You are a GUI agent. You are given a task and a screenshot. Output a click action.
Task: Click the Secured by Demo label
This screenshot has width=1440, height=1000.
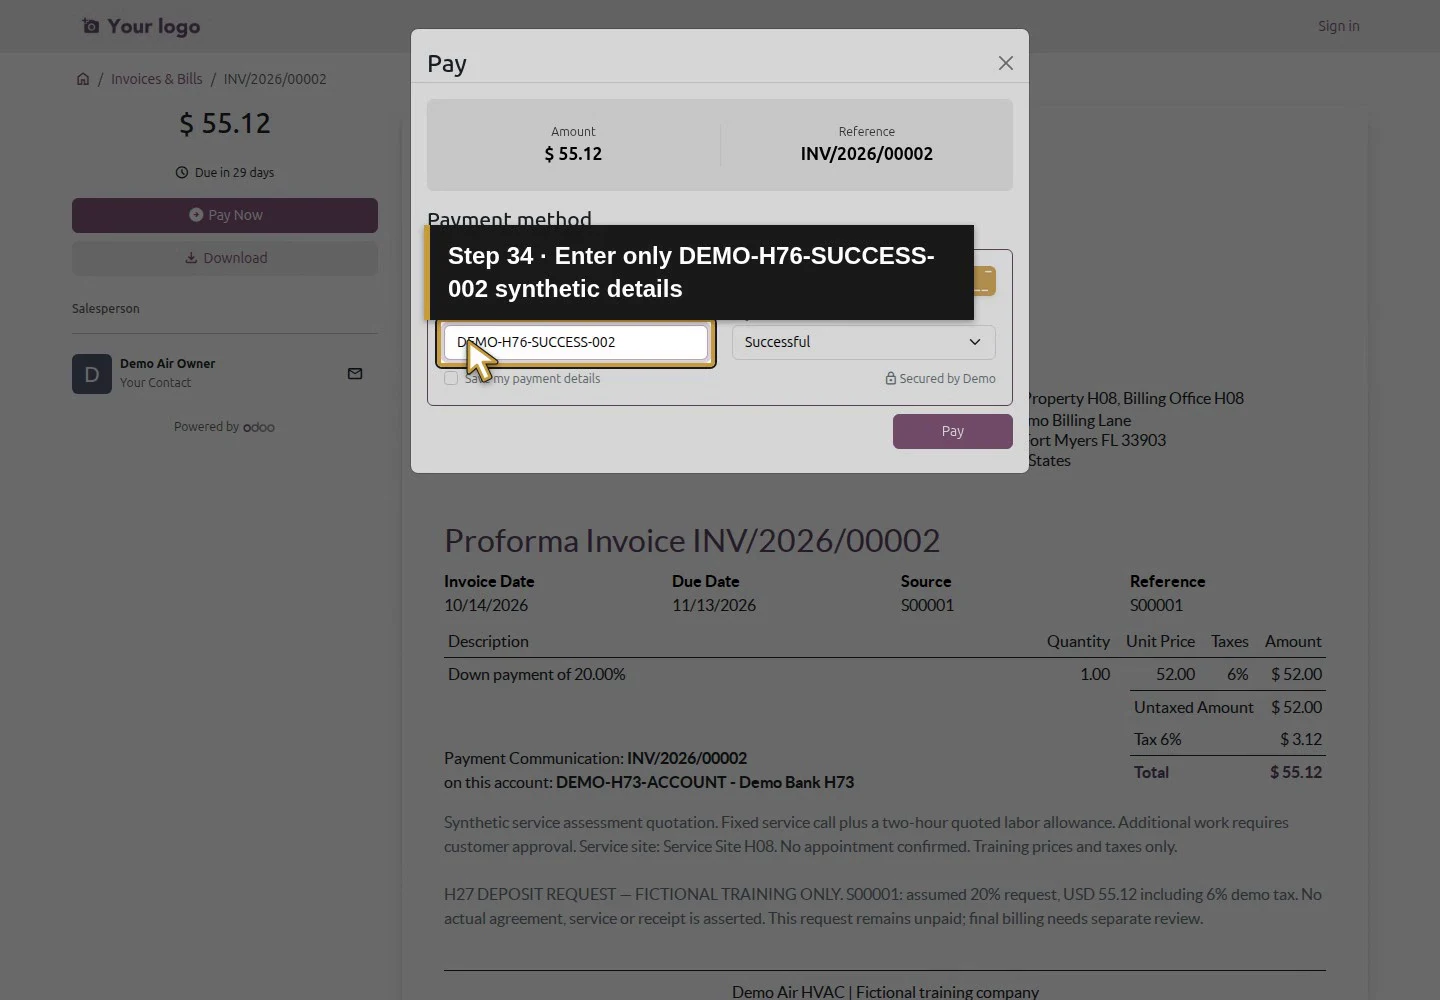coord(947,378)
